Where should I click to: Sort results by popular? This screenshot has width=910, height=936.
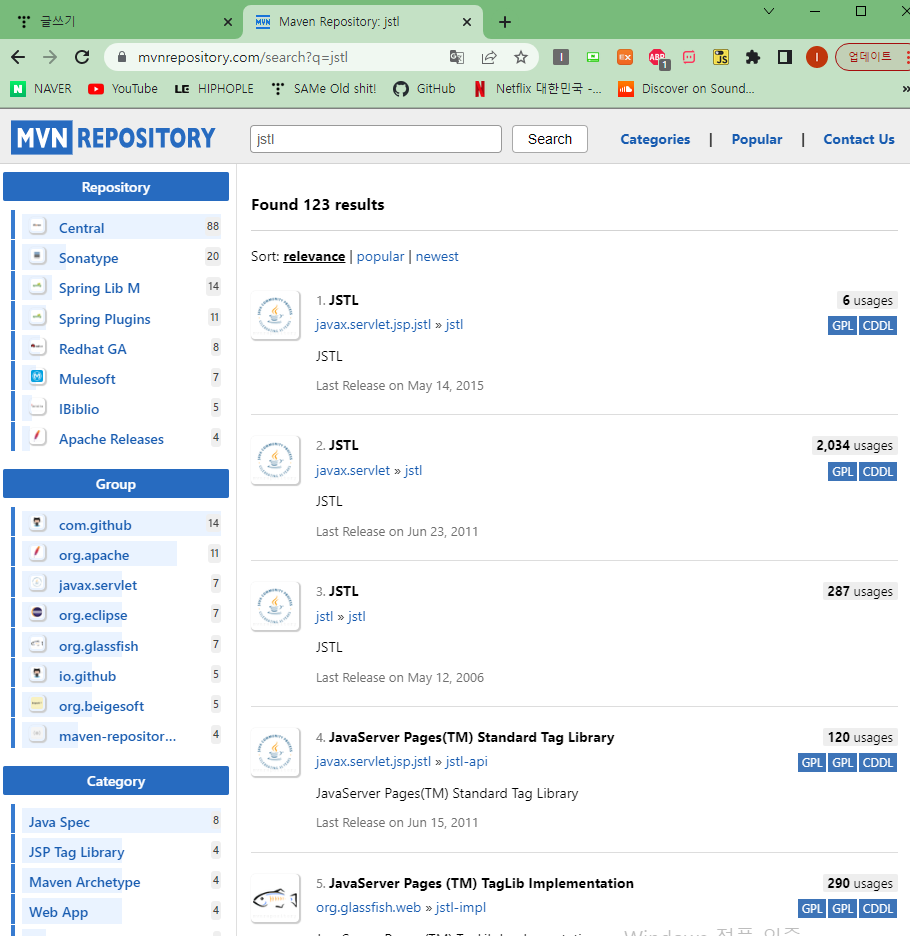[x=380, y=257]
